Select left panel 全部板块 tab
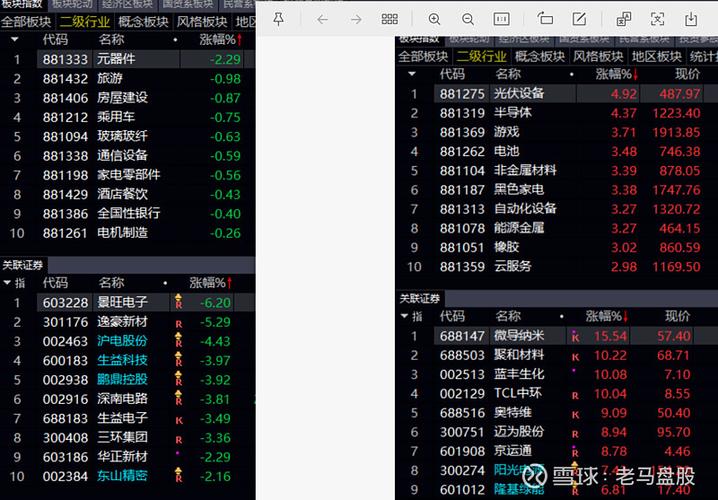Viewport: 718px width, 500px height. pos(26,22)
